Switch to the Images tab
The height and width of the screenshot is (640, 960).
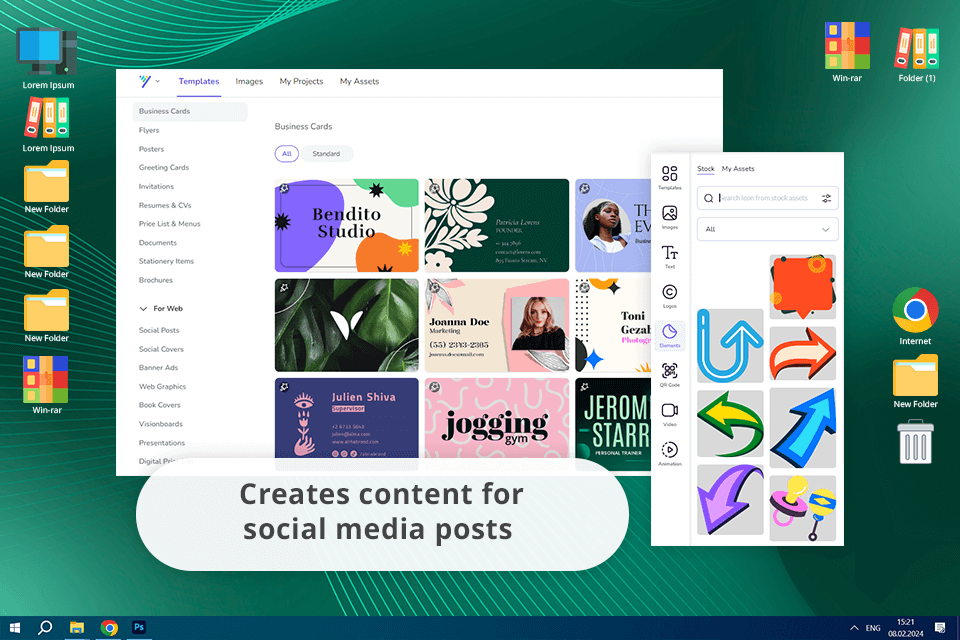tap(249, 81)
